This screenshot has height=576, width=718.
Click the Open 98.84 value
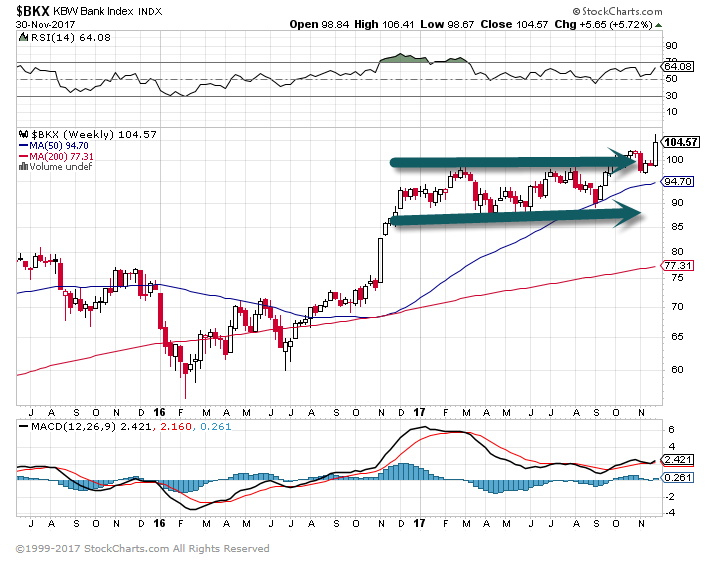point(319,24)
